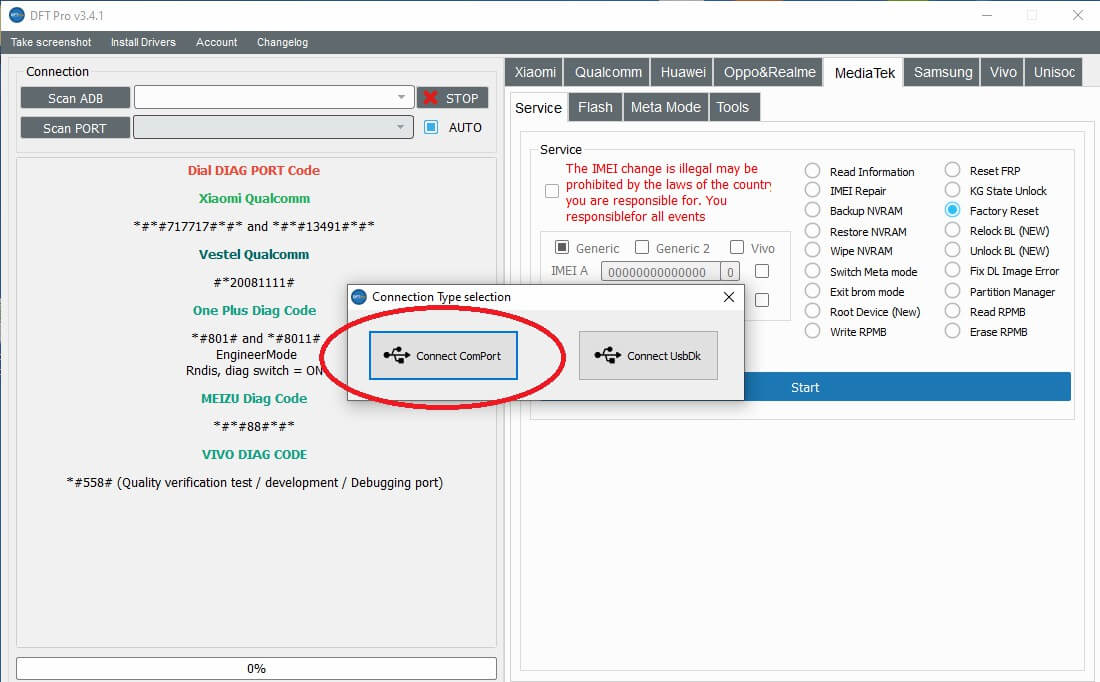Image resolution: width=1100 pixels, height=682 pixels.
Task: Toggle the Generic checkbox
Action: (x=562, y=247)
